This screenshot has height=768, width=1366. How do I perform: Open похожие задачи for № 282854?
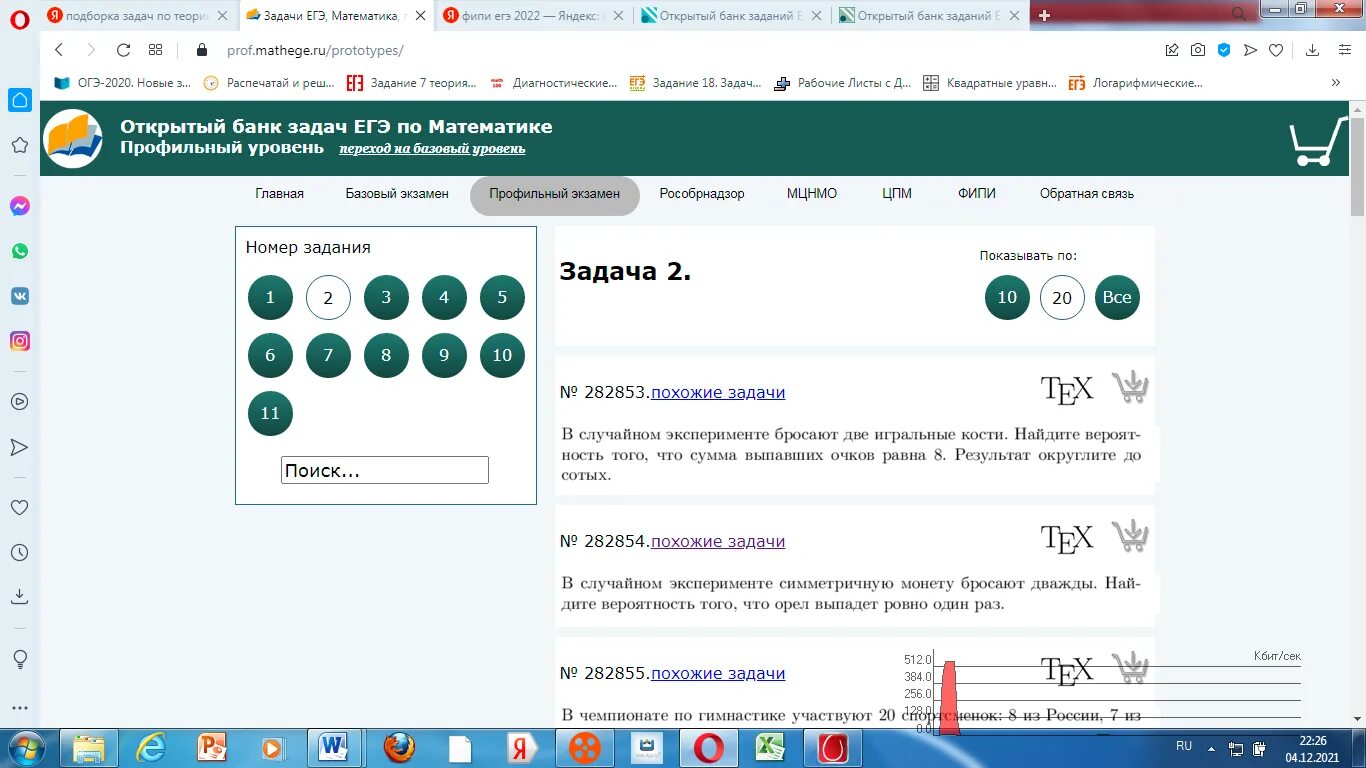(718, 541)
